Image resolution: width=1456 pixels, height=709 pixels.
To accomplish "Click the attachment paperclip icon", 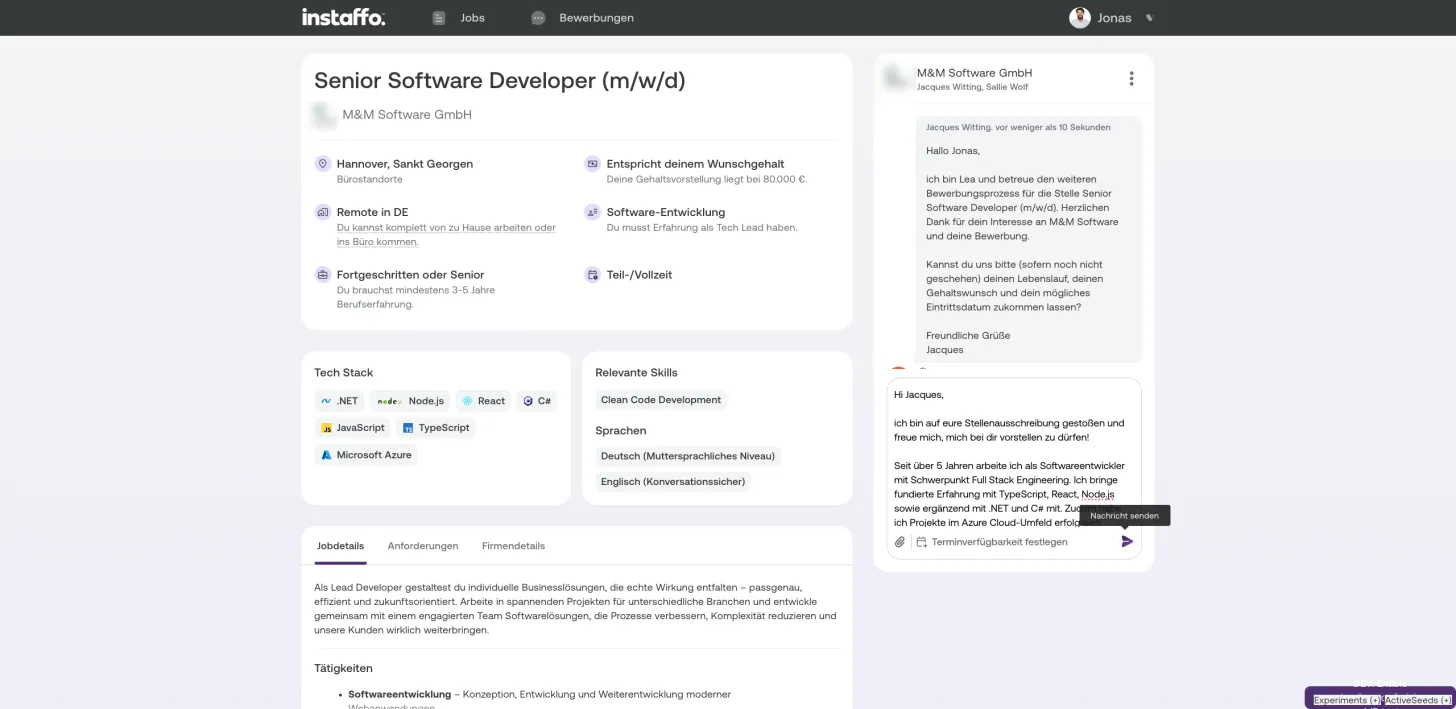I will (x=899, y=542).
